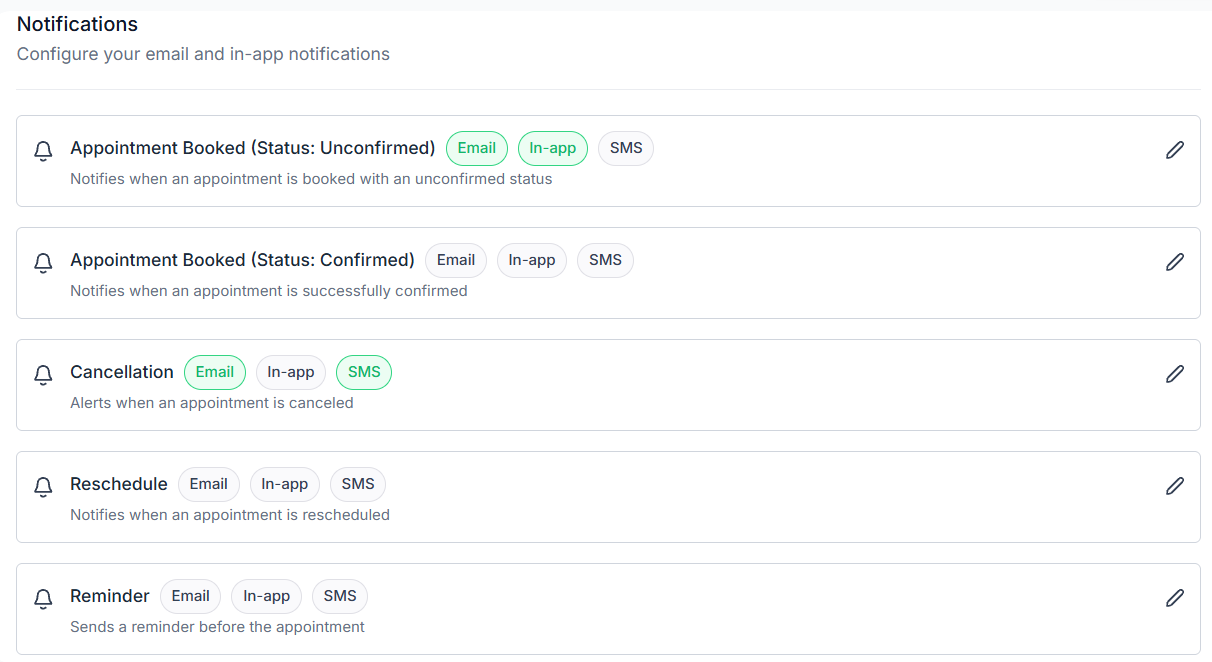Disable Email for Cancellation alerts

pos(214,372)
